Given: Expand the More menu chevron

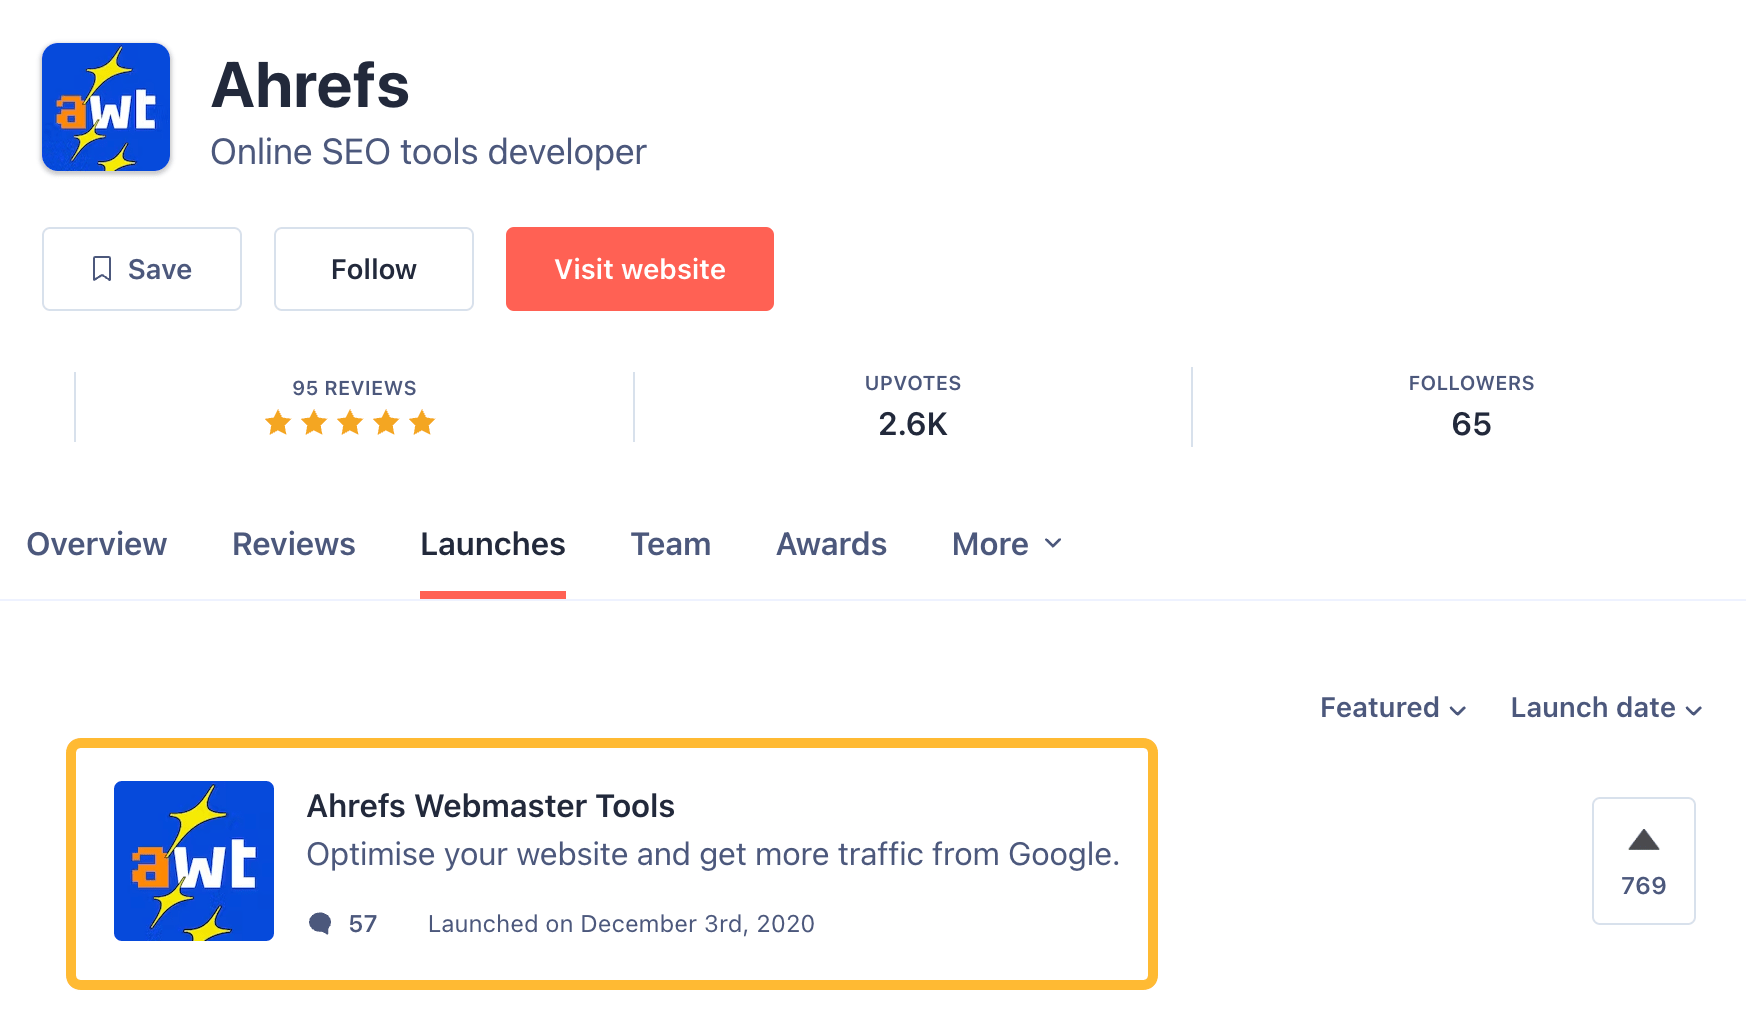Looking at the screenshot, I should coord(1053,543).
